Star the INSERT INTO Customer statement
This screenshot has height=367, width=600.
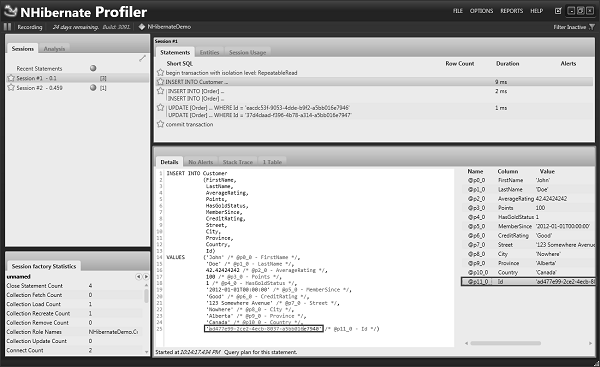pos(160,82)
